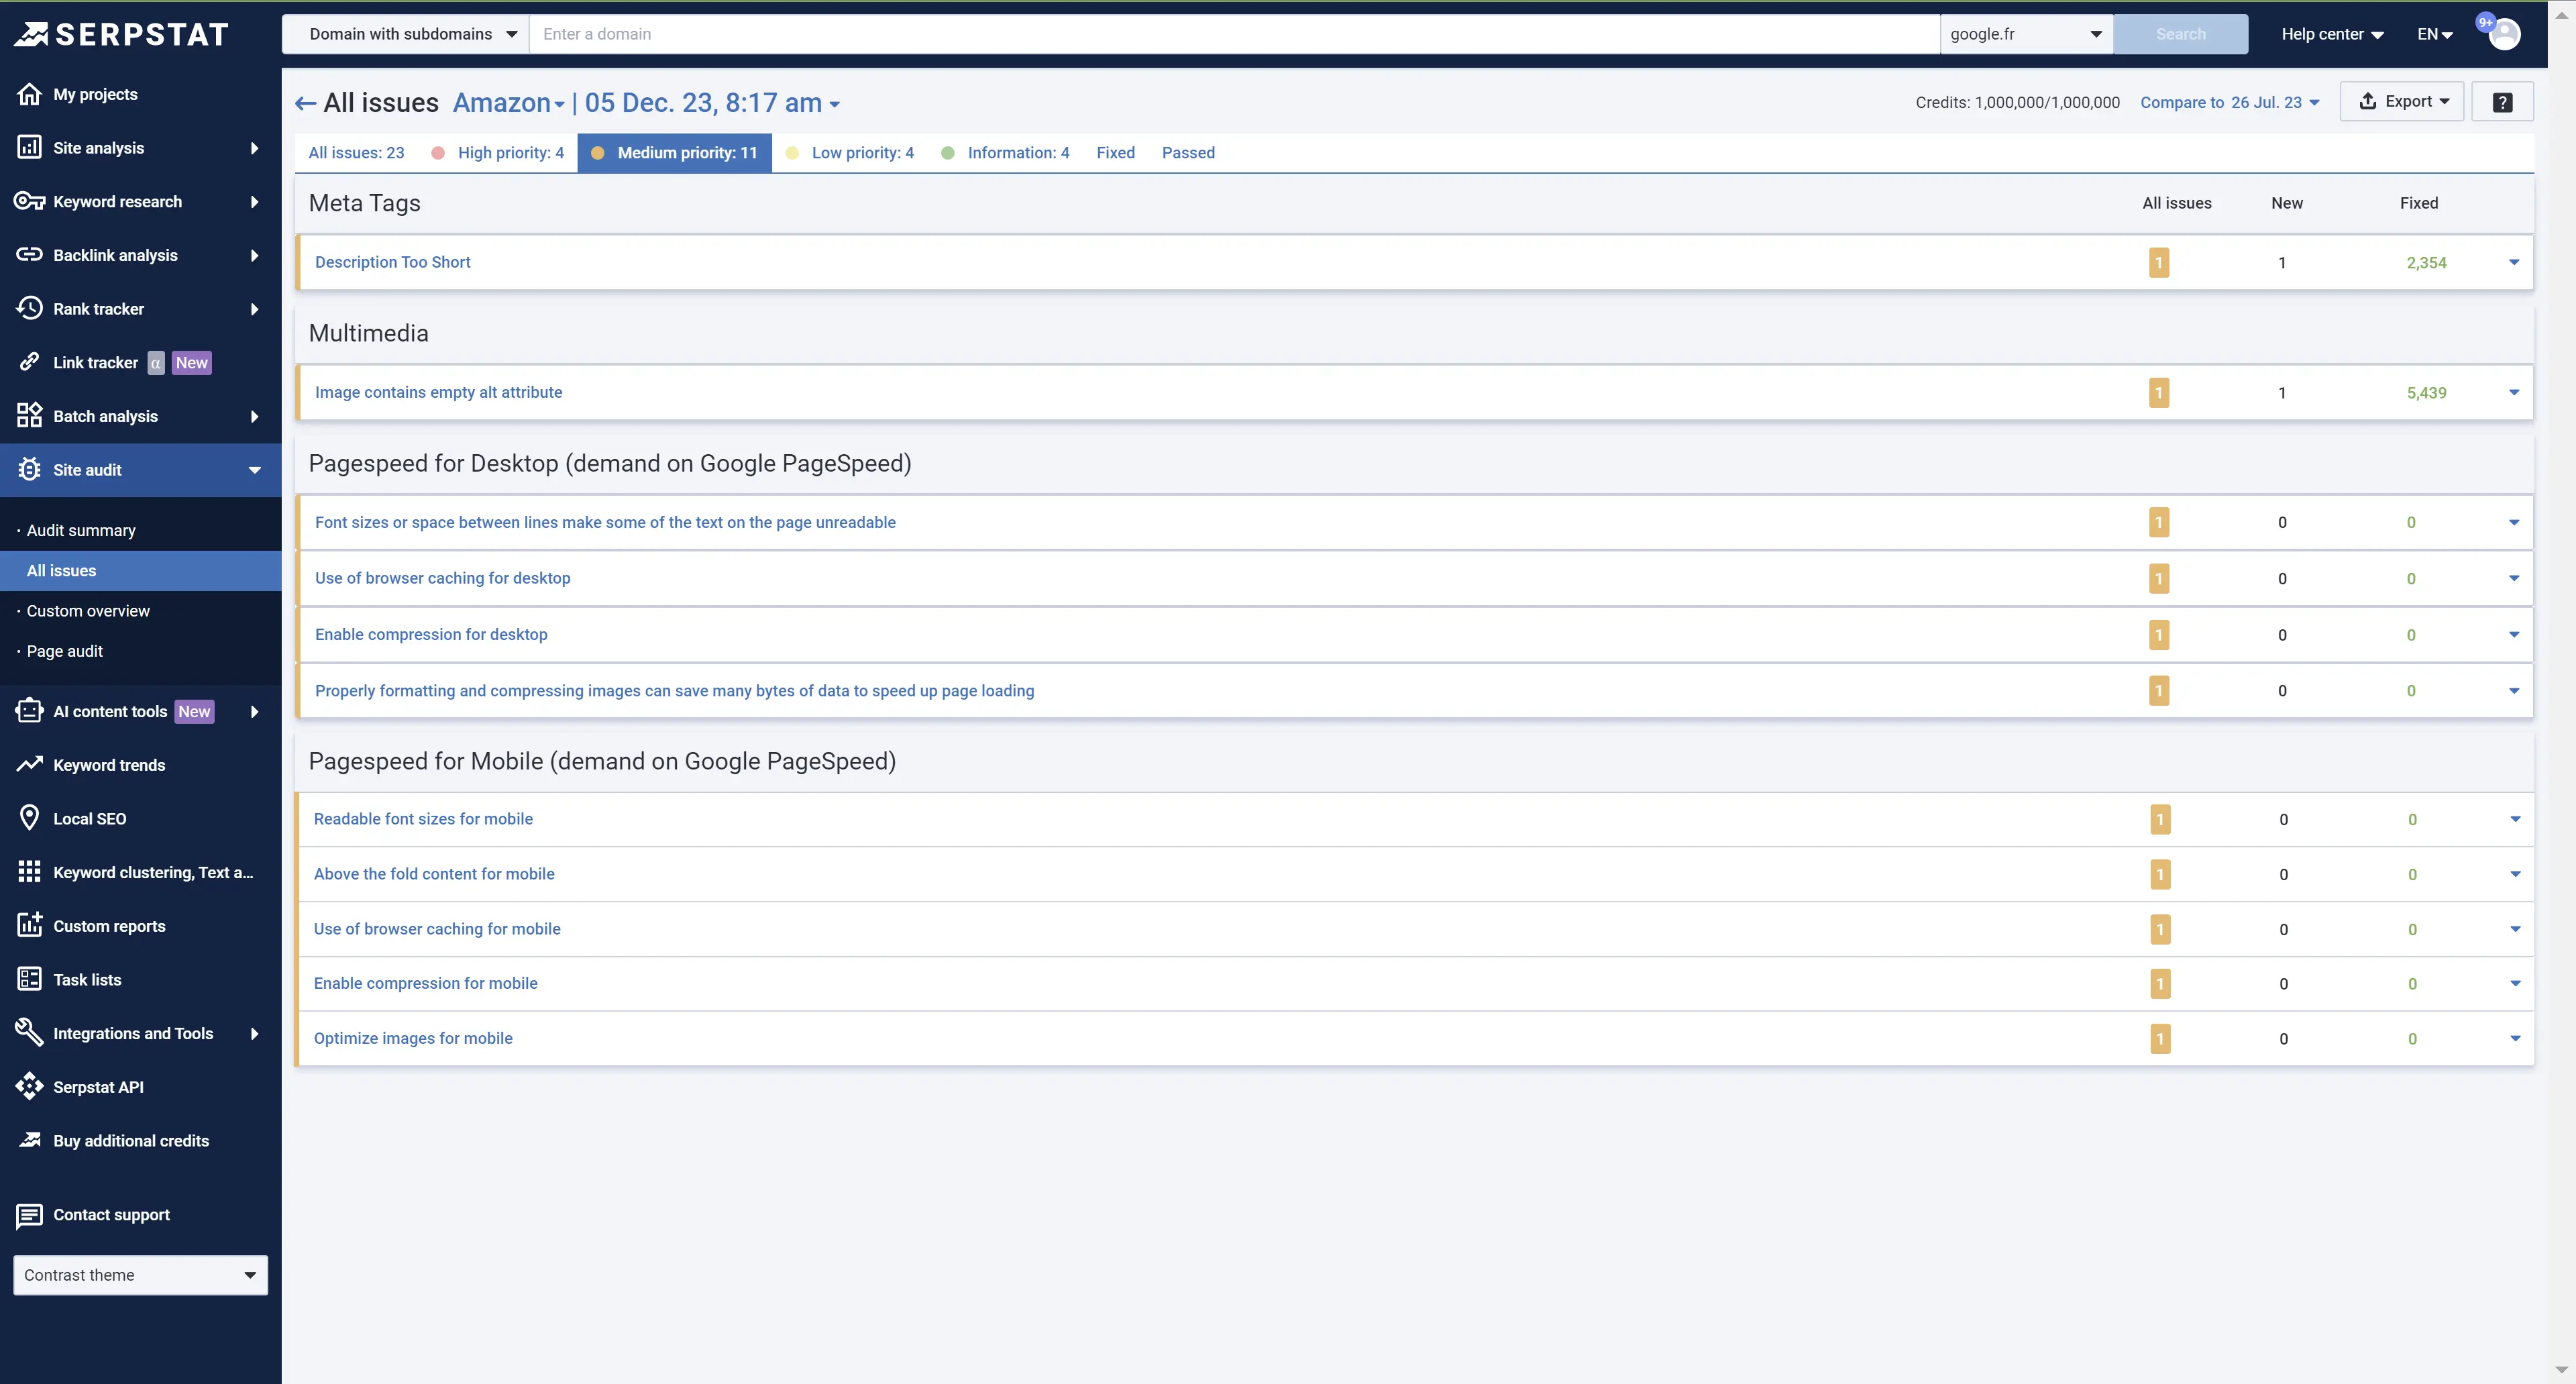Click the Link tracker chain icon
The height and width of the screenshot is (1384, 2576).
pos(29,362)
